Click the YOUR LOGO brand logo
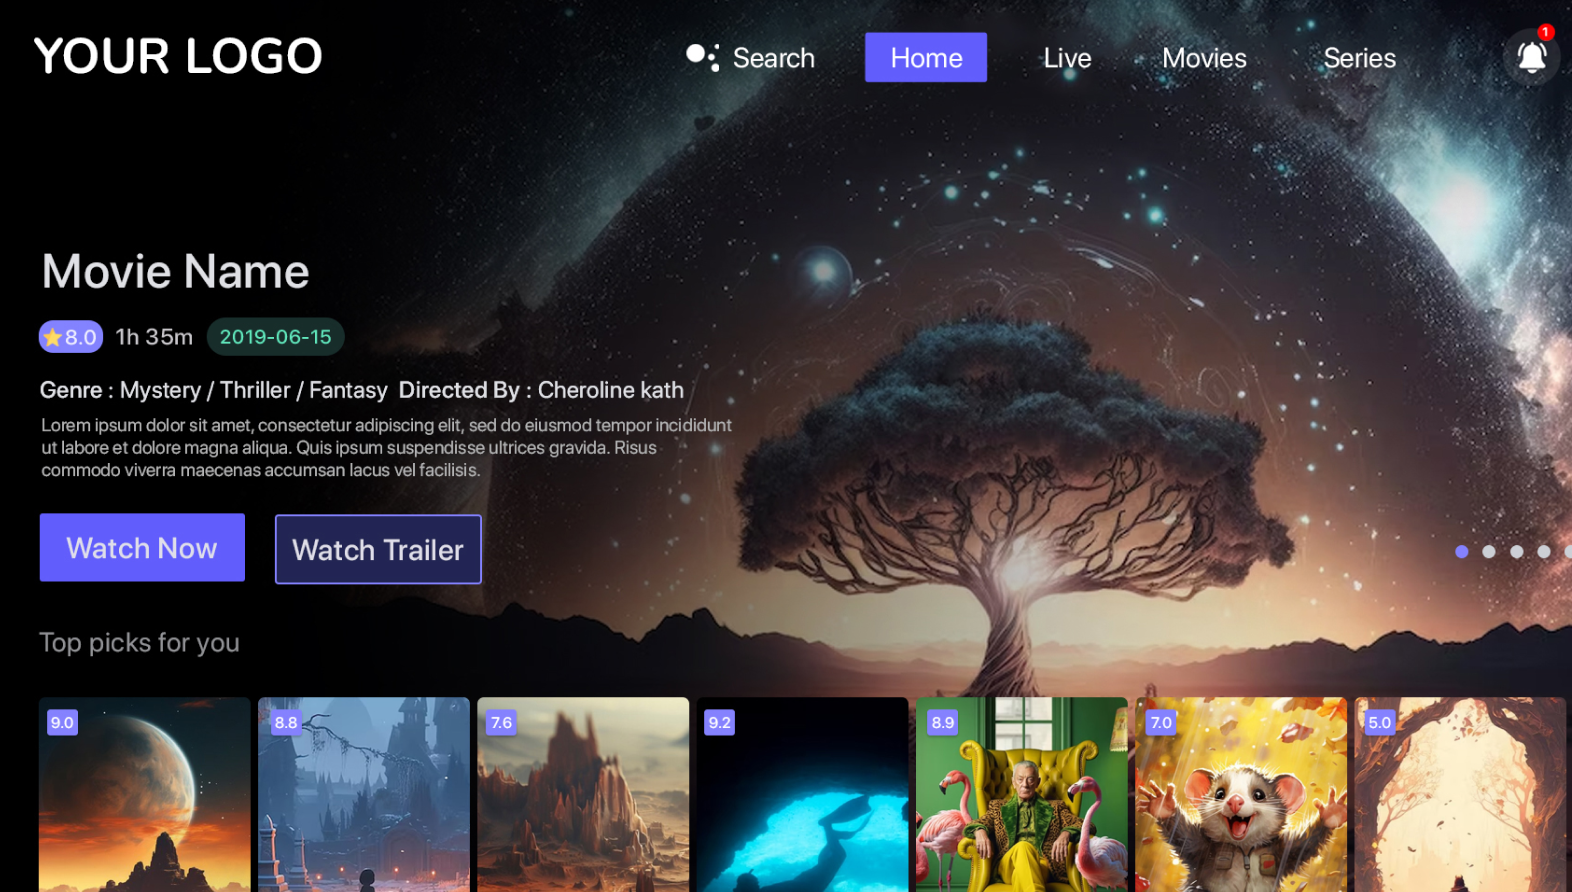 click(178, 56)
